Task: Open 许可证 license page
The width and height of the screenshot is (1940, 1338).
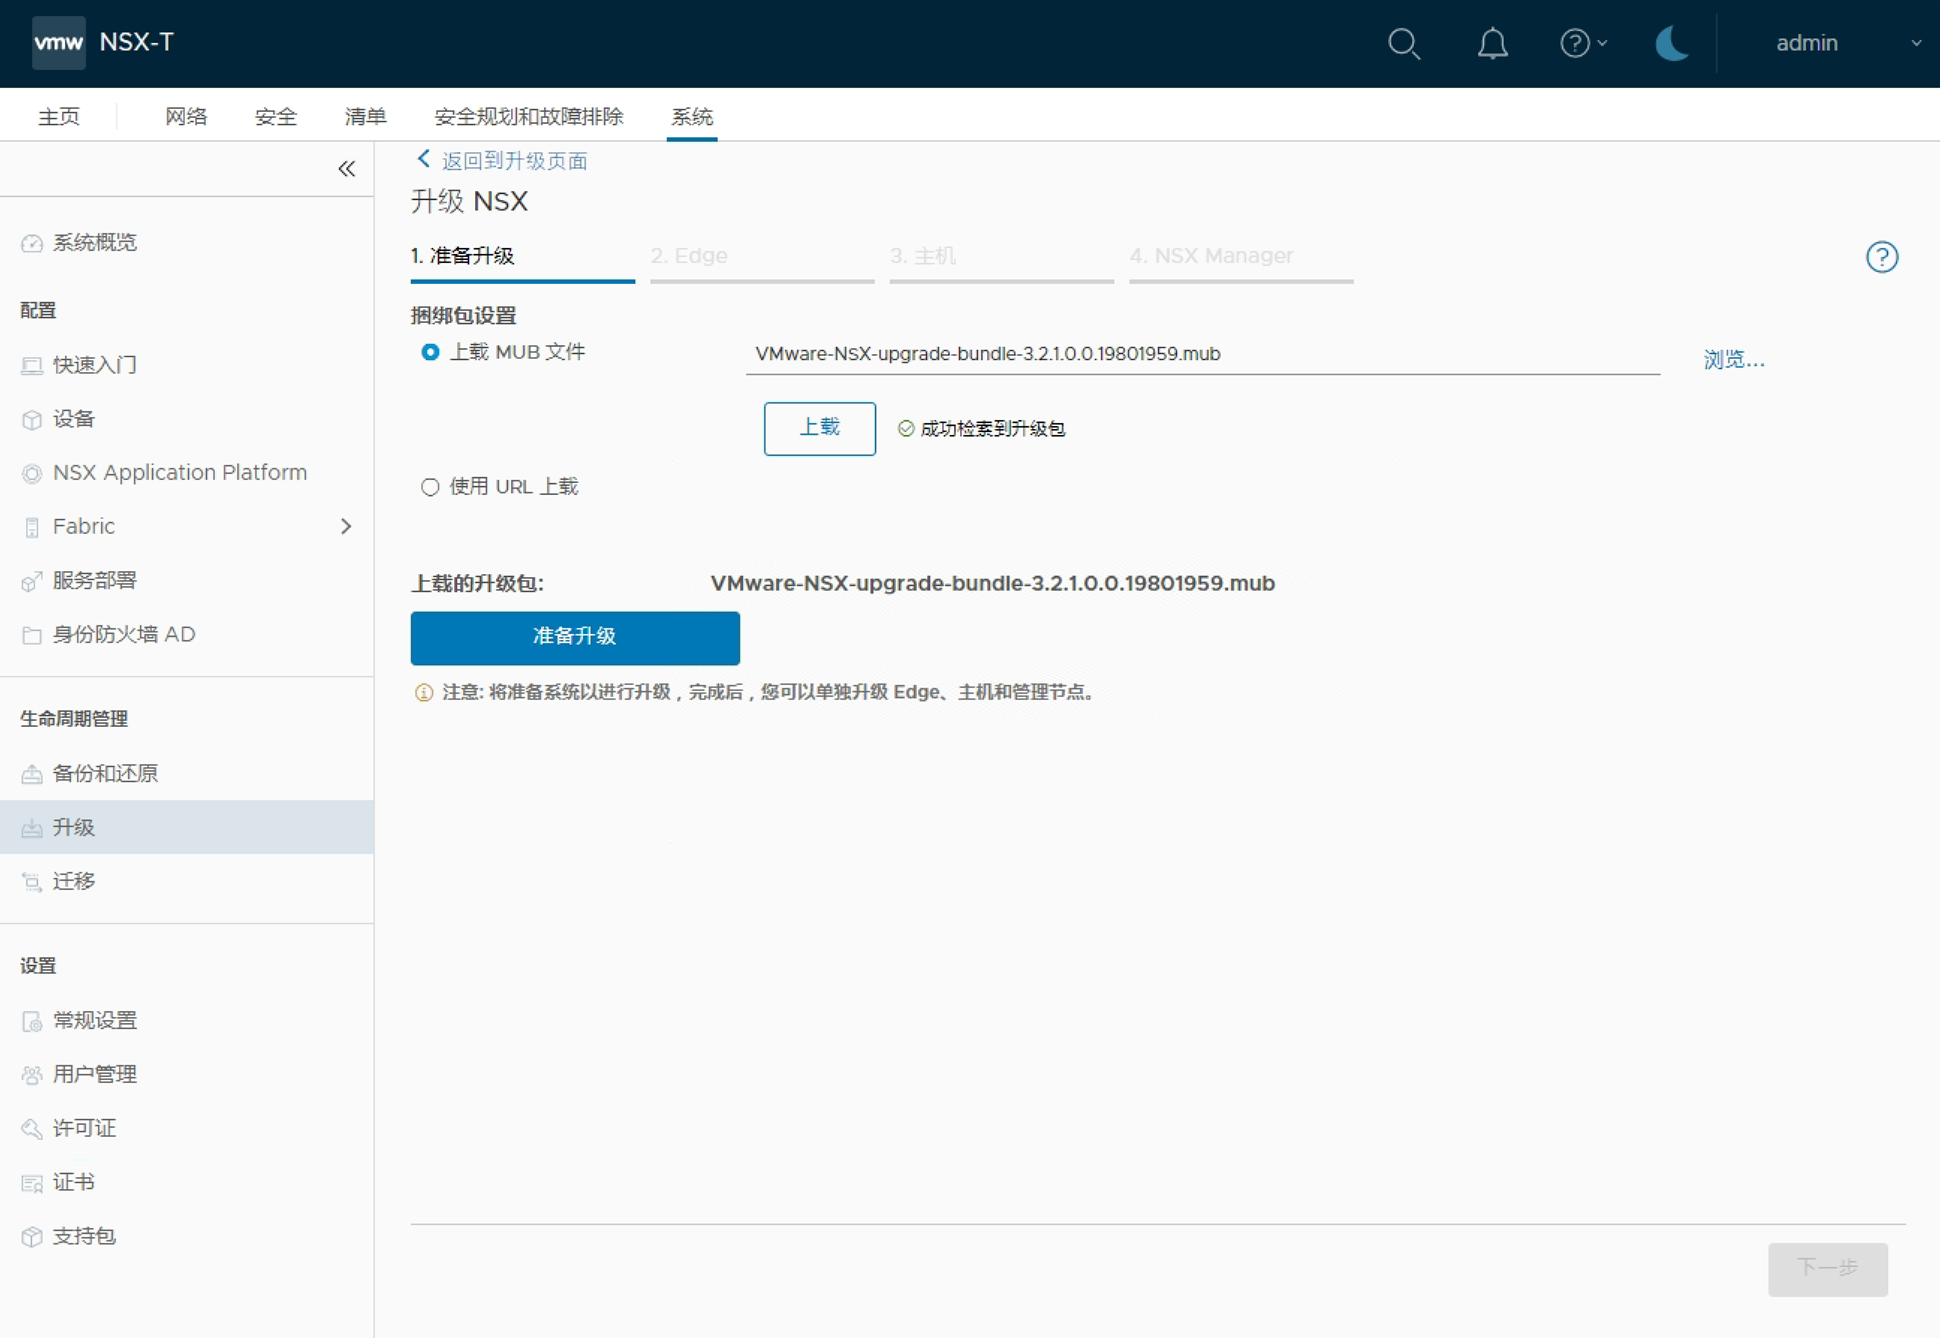Action: click(84, 1128)
